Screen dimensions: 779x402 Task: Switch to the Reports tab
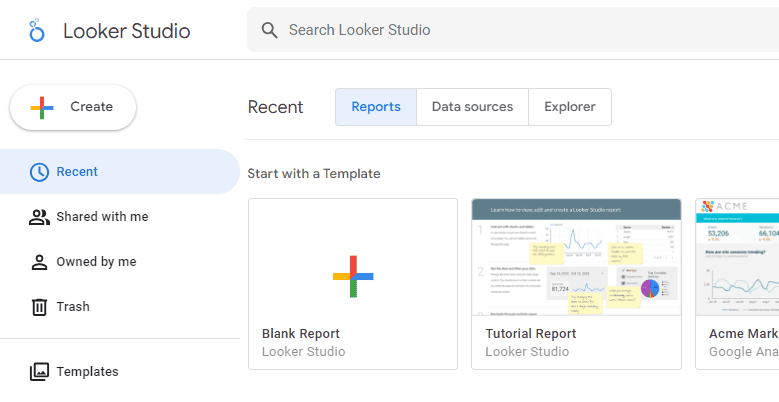(376, 107)
